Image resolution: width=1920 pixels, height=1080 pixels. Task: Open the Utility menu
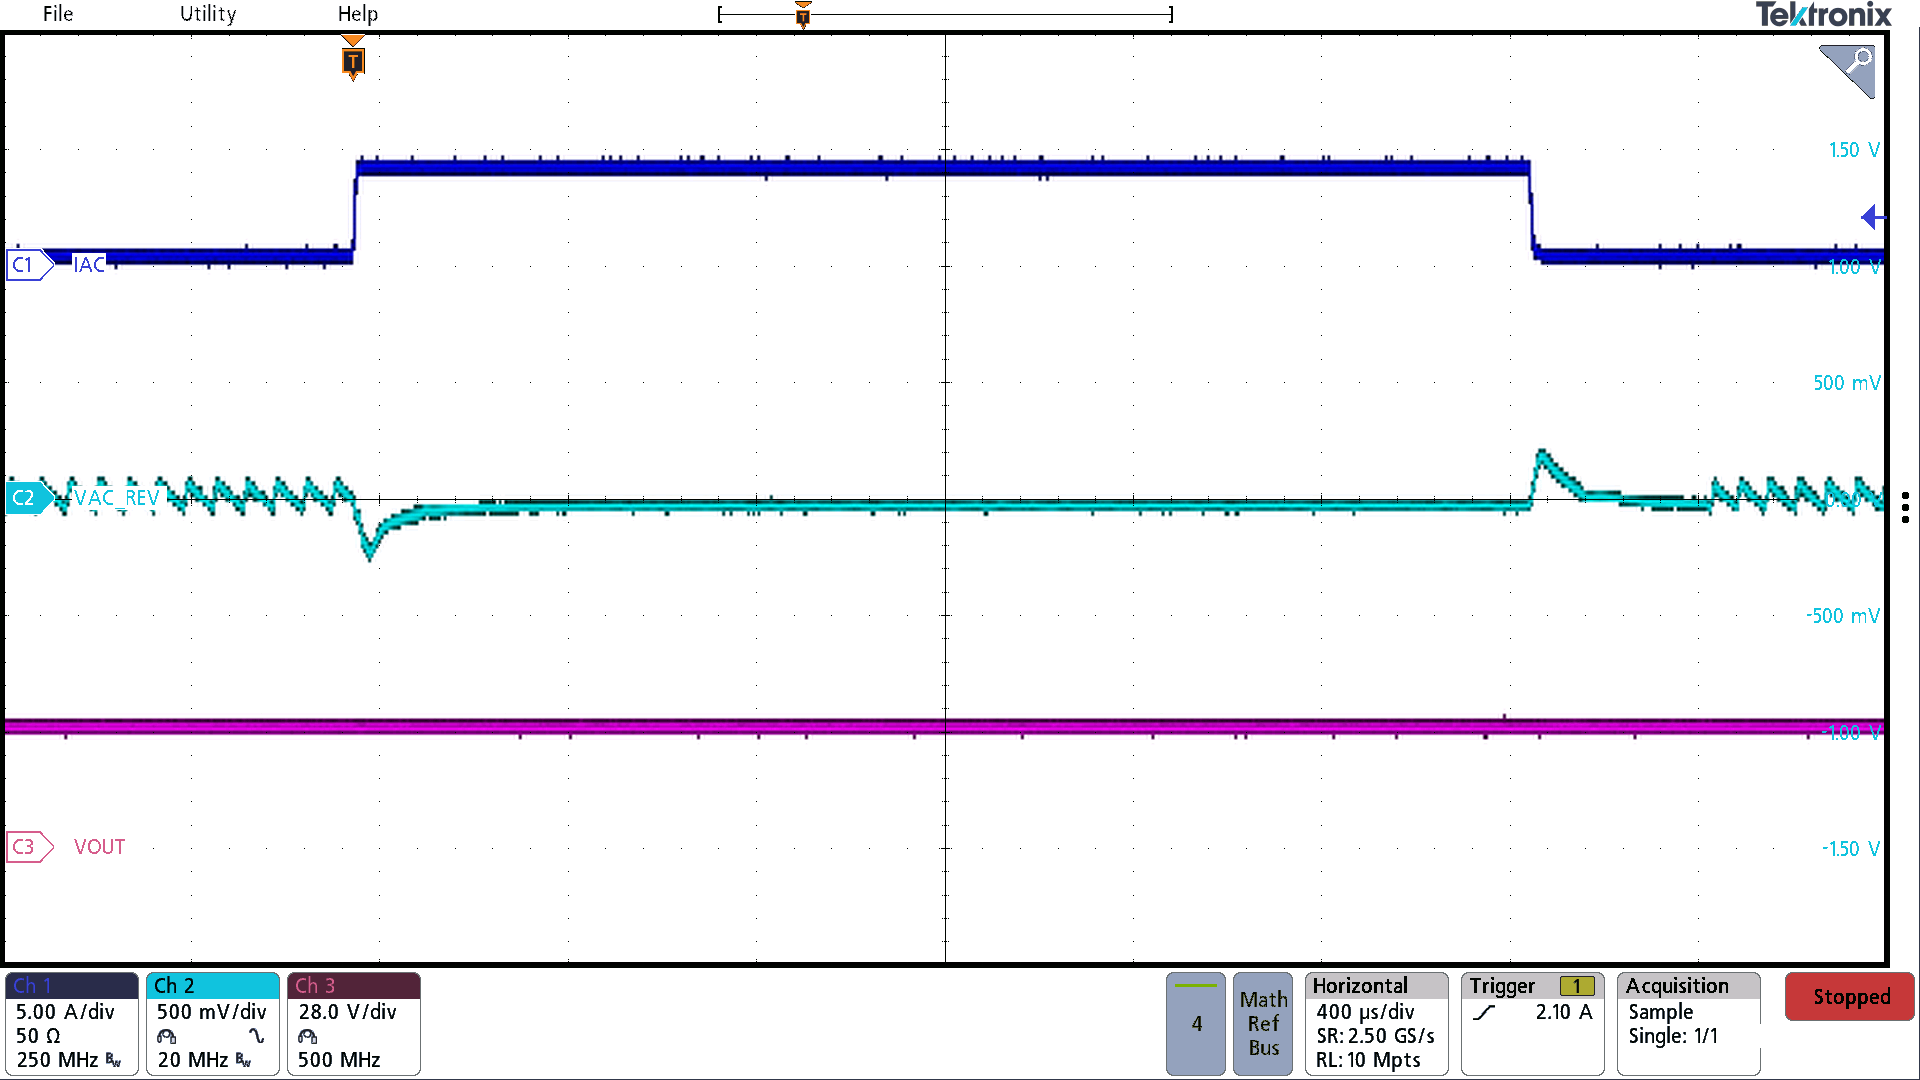(207, 14)
